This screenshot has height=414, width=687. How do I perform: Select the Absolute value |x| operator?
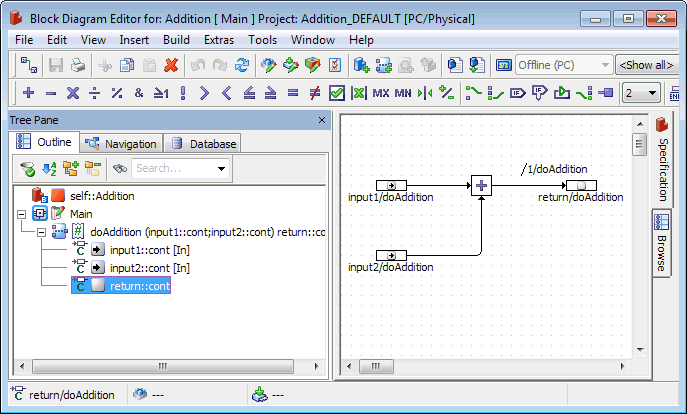tap(359, 93)
